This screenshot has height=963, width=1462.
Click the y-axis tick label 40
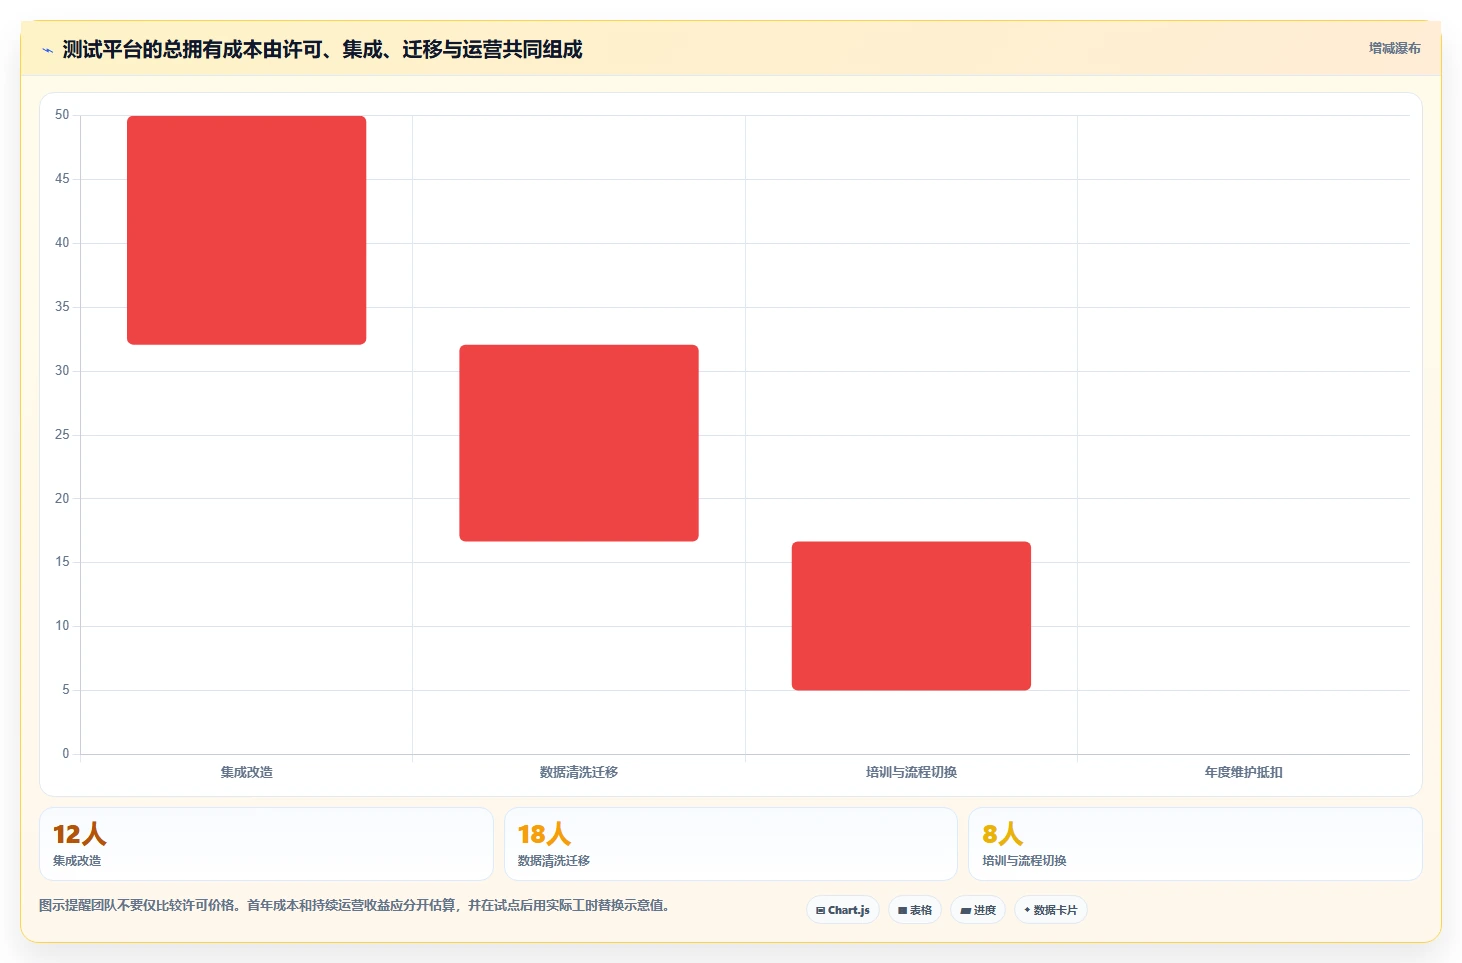(x=62, y=243)
